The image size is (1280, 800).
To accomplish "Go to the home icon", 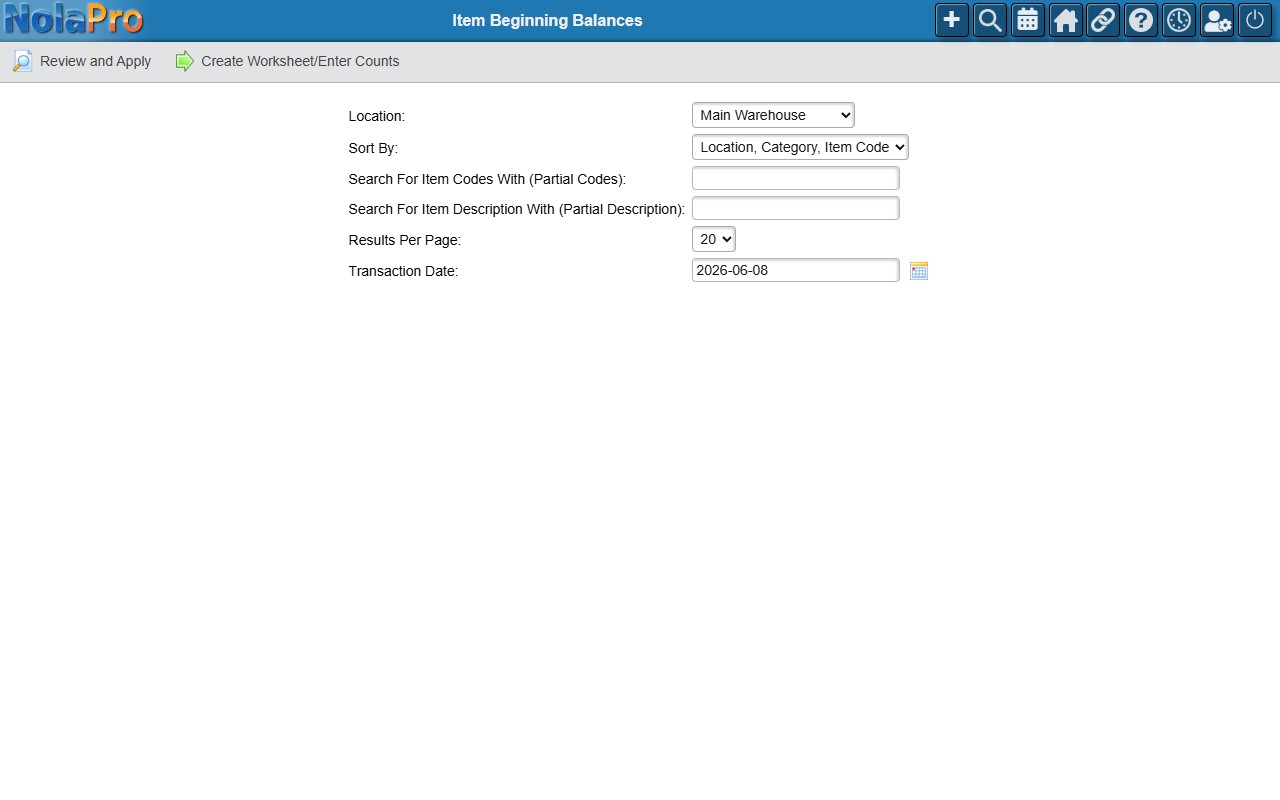I will [1066, 20].
